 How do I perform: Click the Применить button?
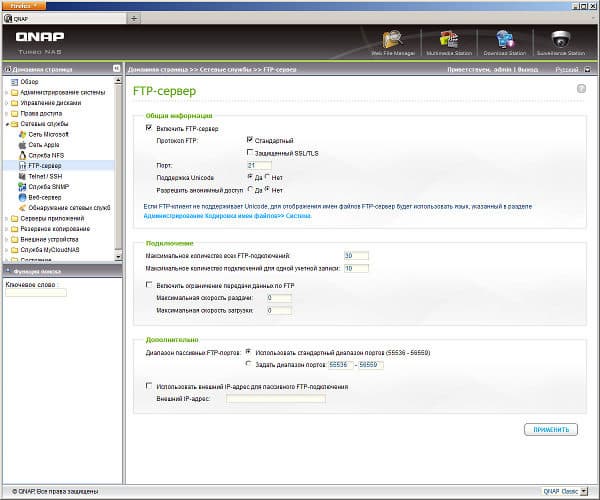click(551, 430)
